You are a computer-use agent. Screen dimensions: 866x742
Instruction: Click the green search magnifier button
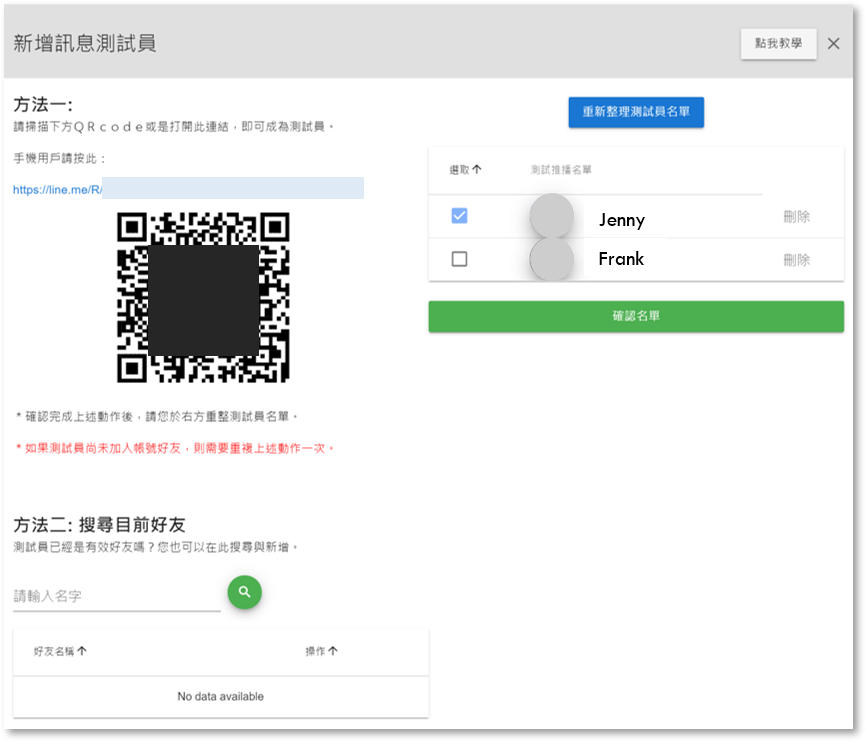[244, 592]
